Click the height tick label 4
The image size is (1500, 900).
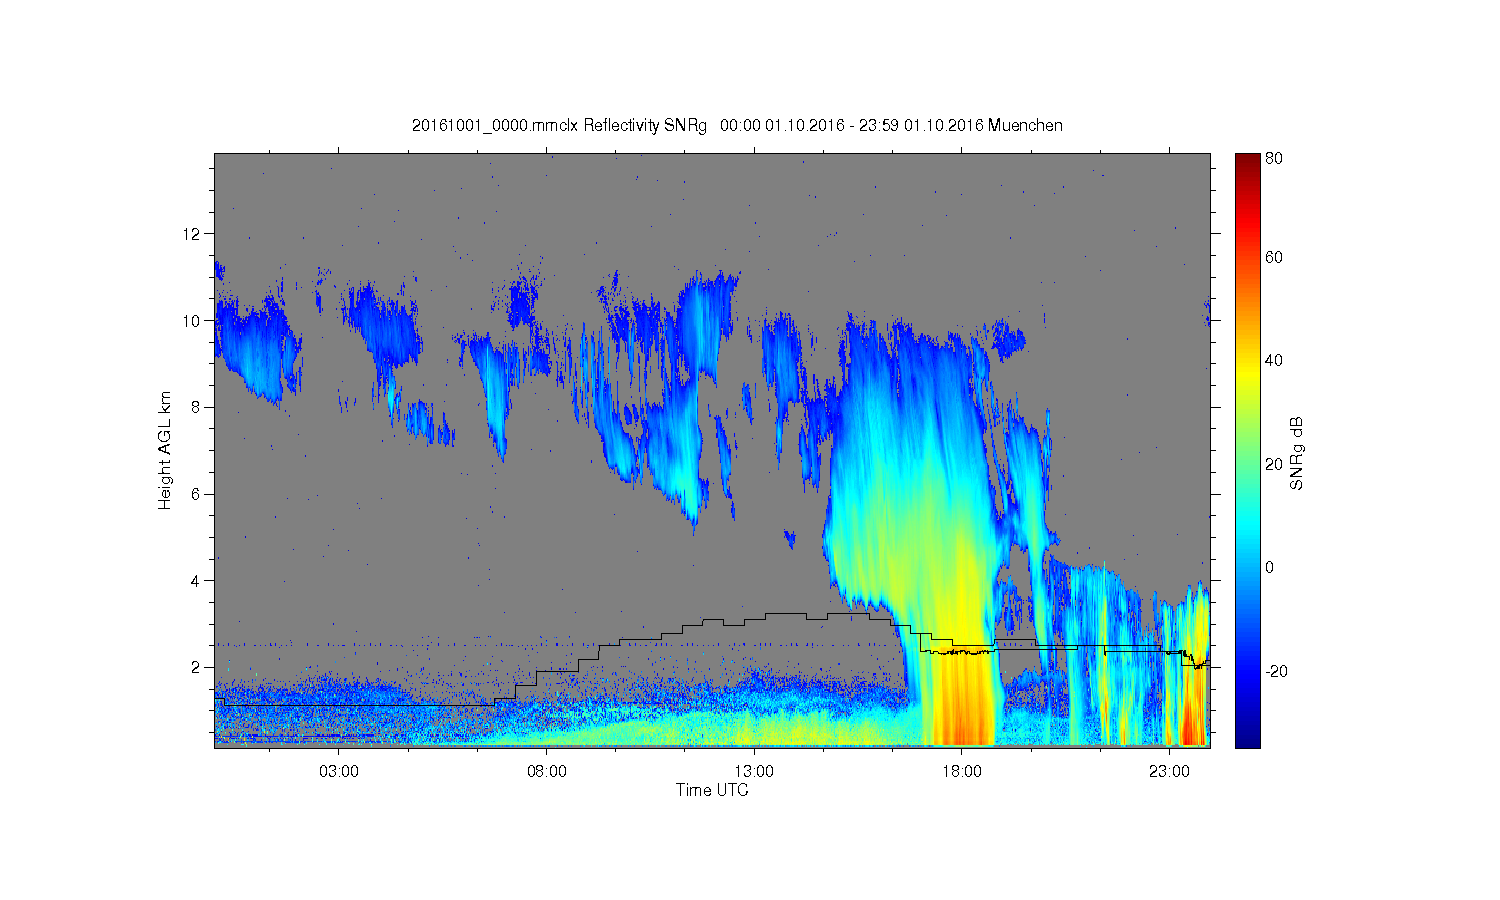coord(196,580)
